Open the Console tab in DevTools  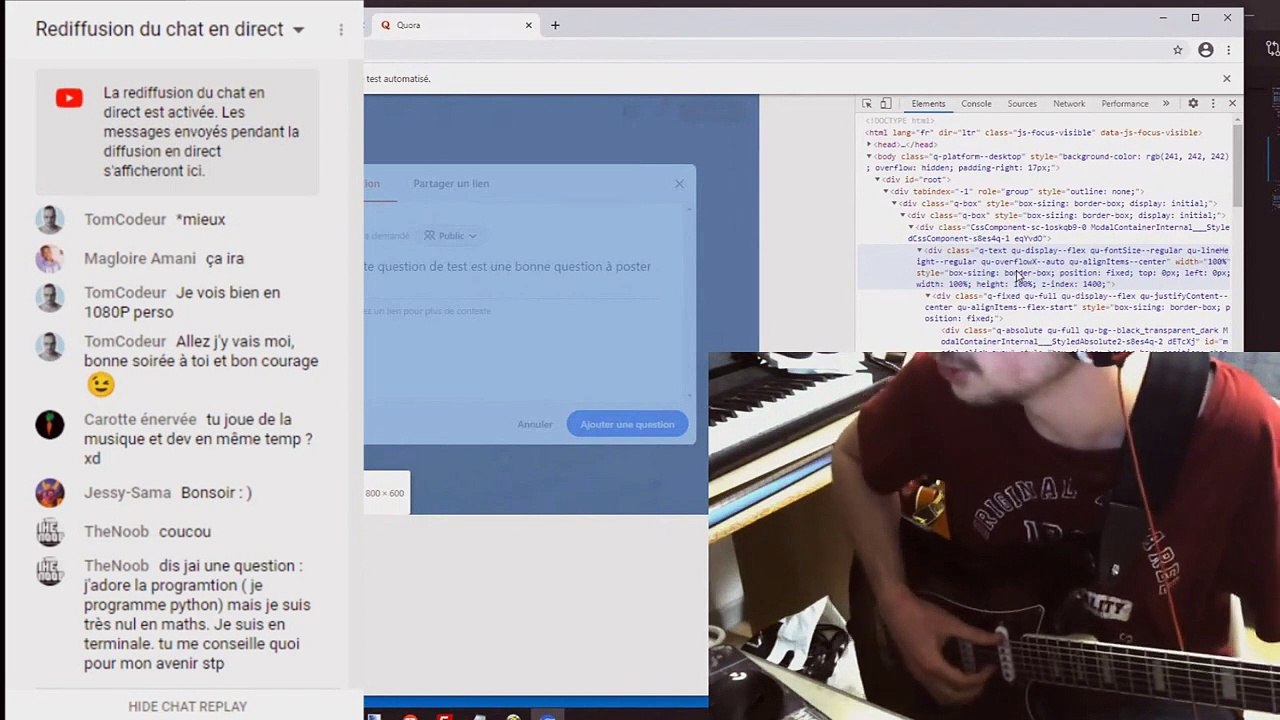(976, 104)
